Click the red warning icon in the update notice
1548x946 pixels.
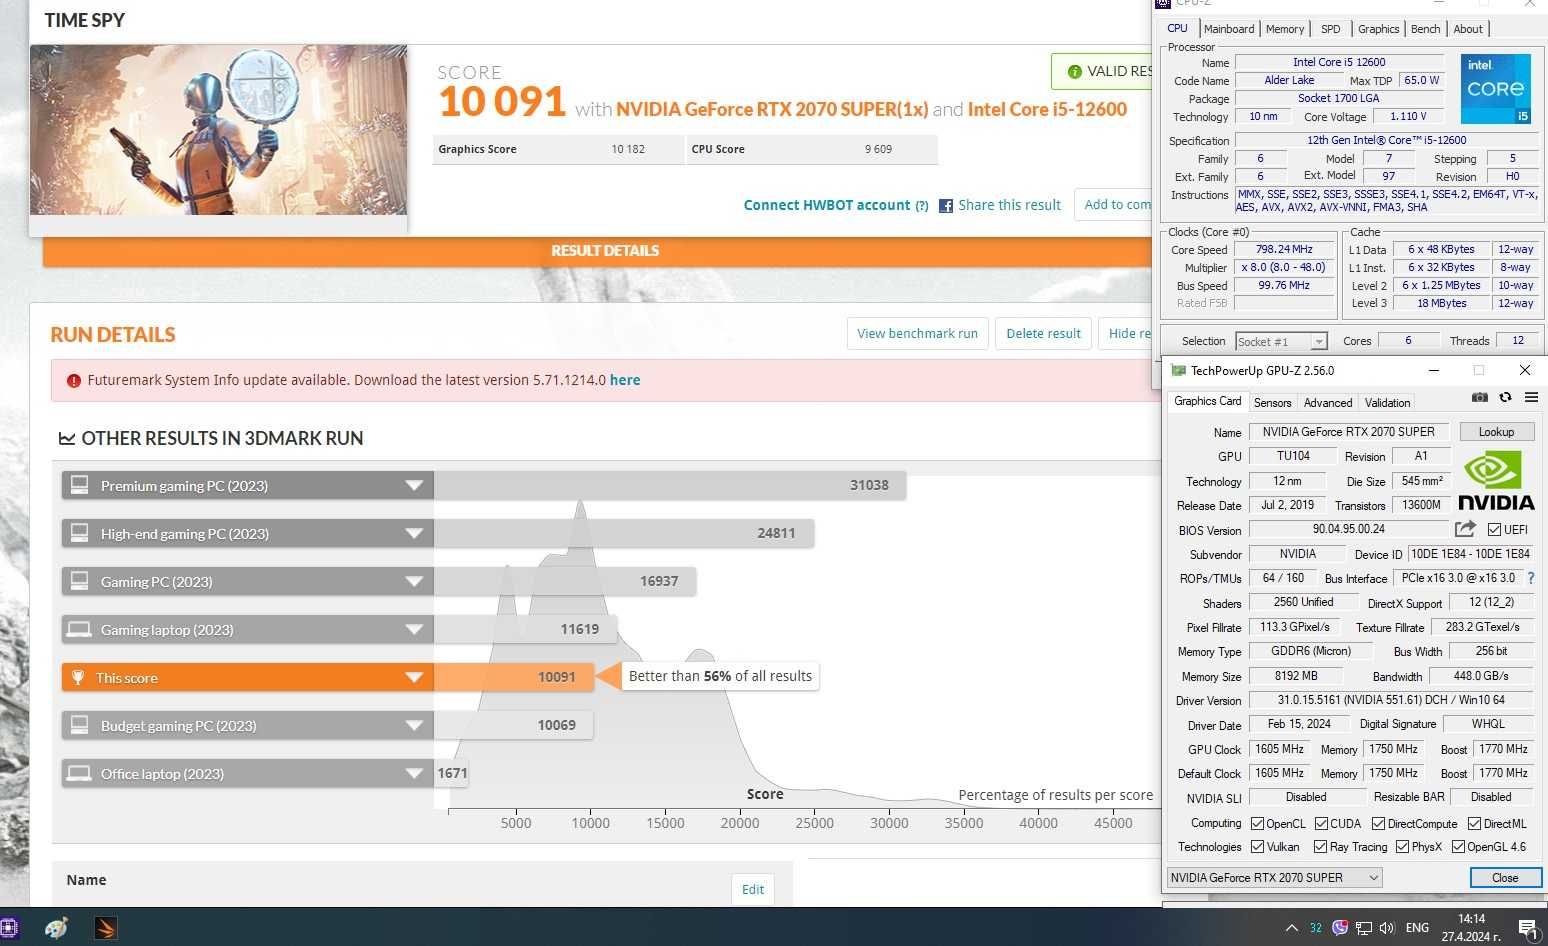pyautogui.click(x=74, y=381)
